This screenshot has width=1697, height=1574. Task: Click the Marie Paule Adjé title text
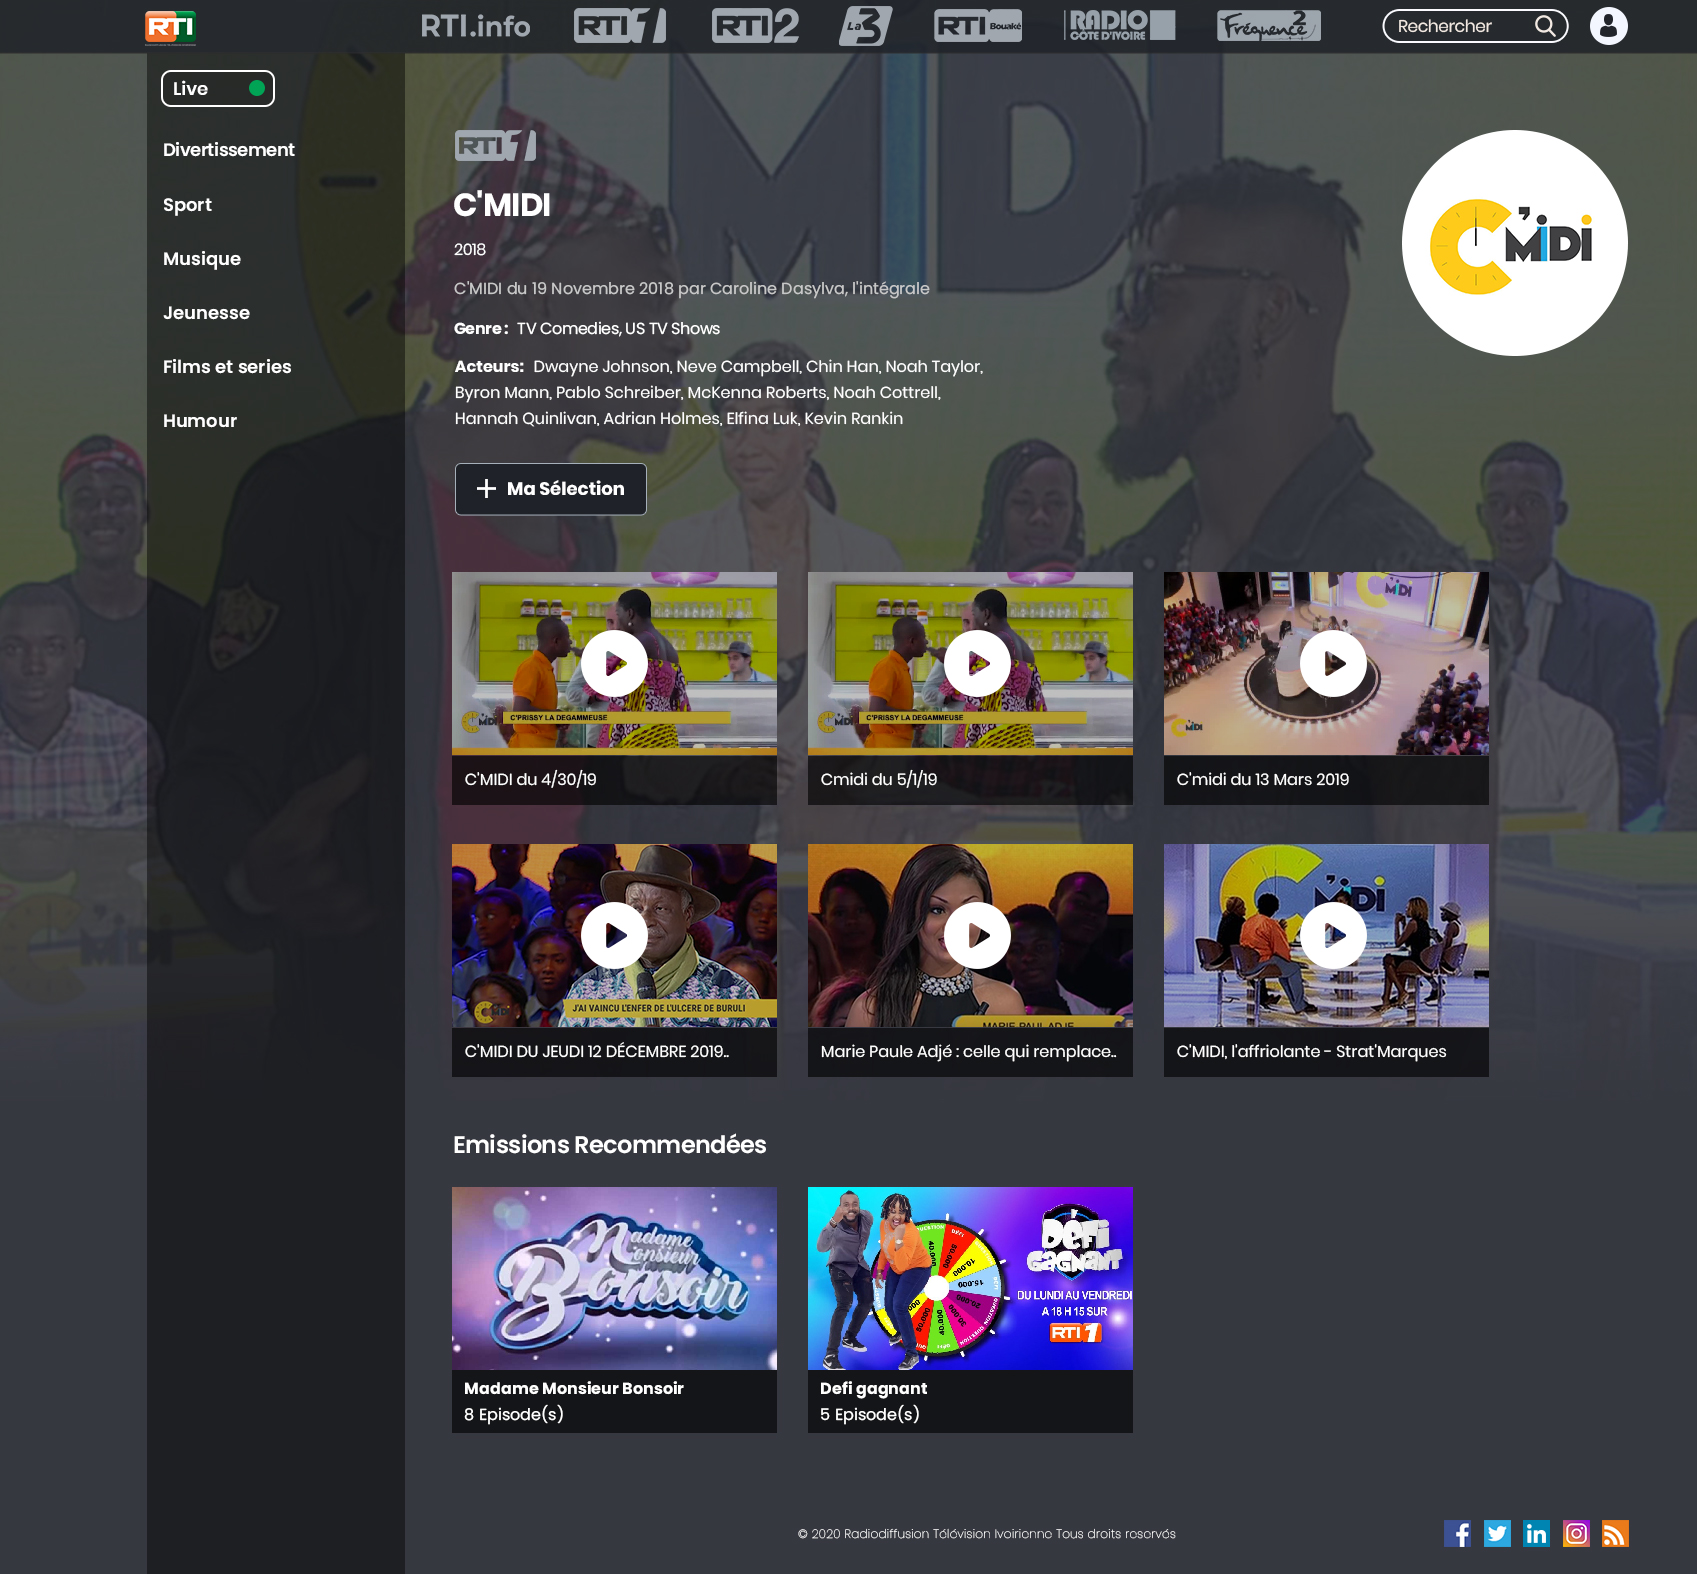pyautogui.click(x=969, y=1052)
